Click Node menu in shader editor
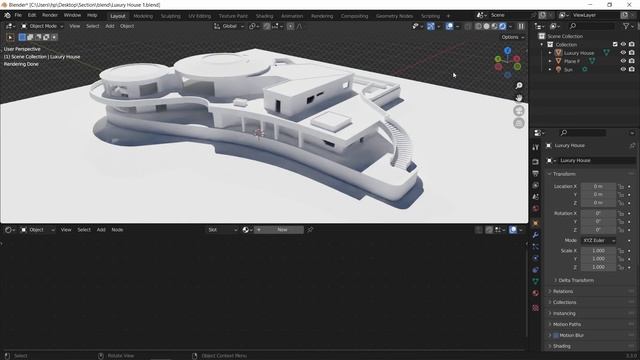Image resolution: width=640 pixels, height=360 pixels. tap(117, 230)
